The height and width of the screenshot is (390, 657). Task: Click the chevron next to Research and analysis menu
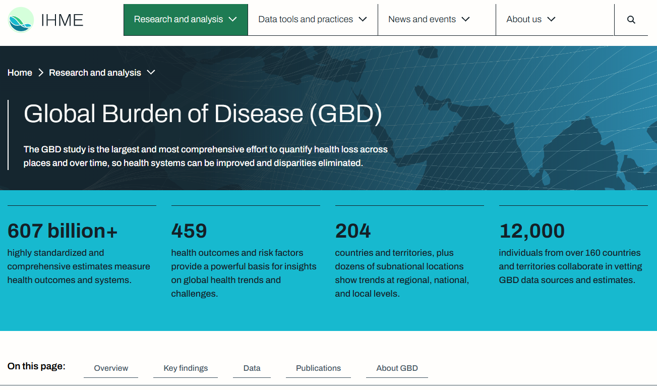coord(233,19)
